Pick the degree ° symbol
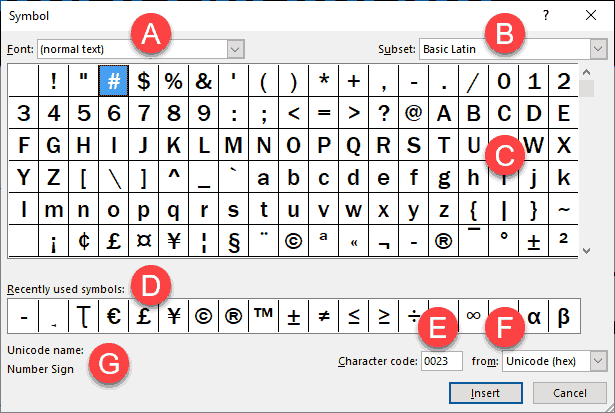Image resolution: width=615 pixels, height=413 pixels. click(504, 241)
